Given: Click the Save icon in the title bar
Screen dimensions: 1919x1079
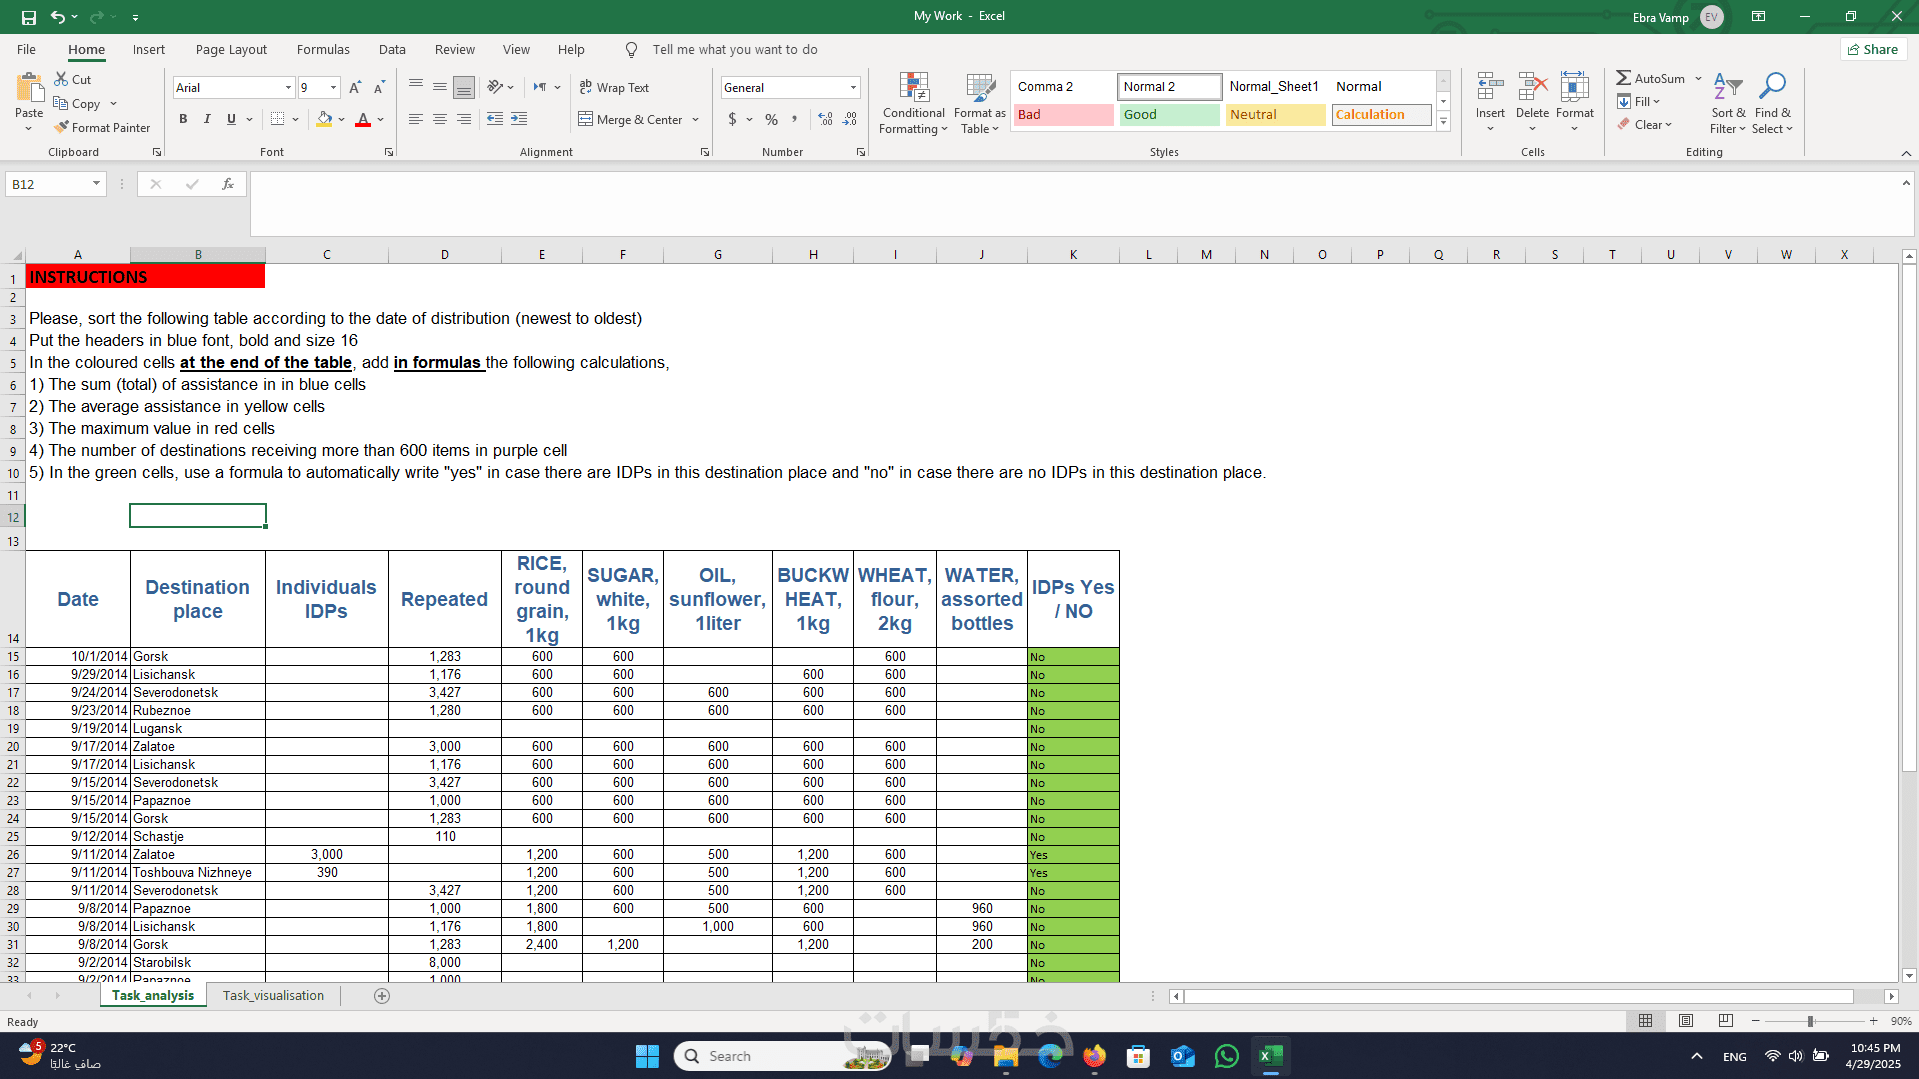Looking at the screenshot, I should [x=29, y=17].
